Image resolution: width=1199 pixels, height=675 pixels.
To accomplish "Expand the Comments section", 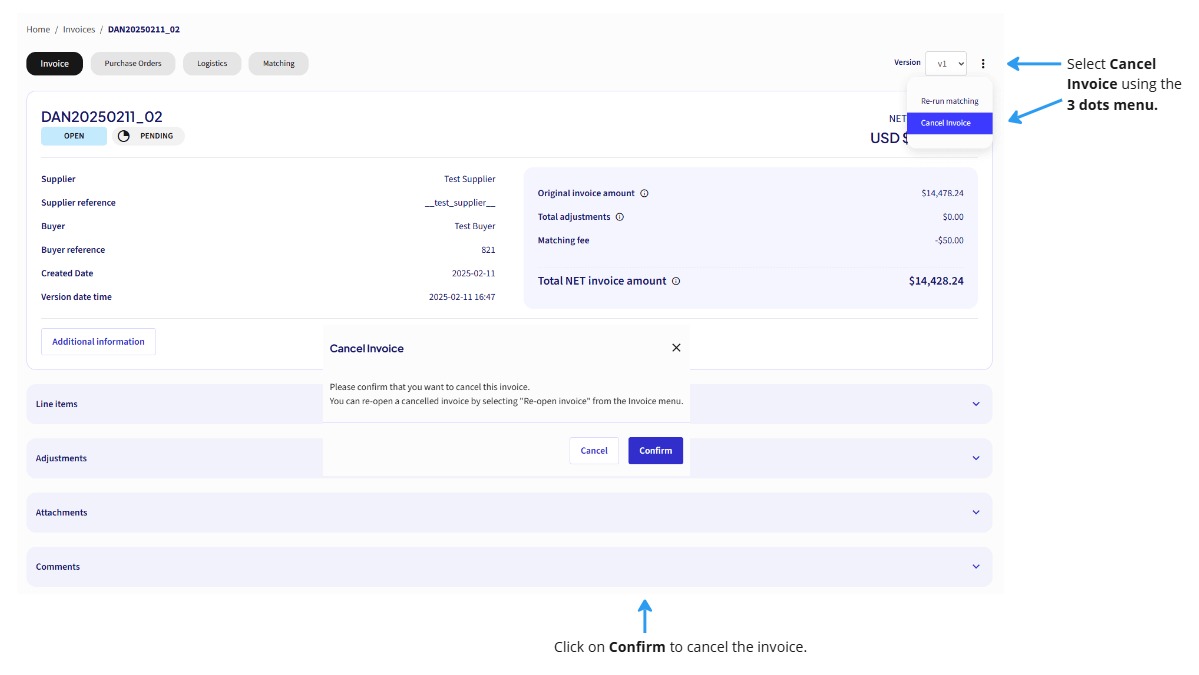I will (509, 566).
